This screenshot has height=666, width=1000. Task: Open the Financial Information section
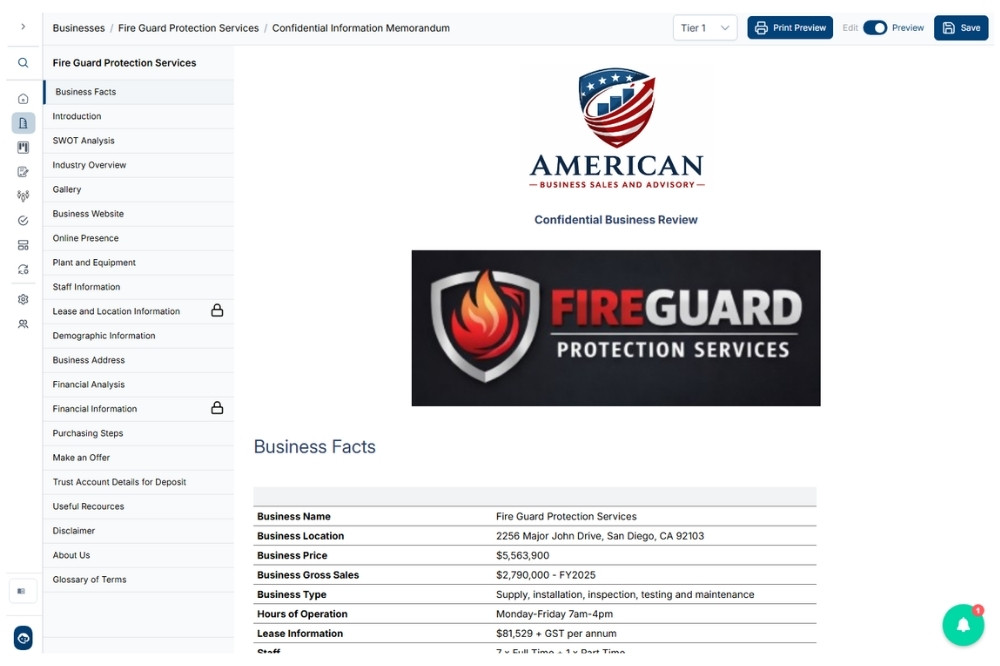[x=138, y=409]
